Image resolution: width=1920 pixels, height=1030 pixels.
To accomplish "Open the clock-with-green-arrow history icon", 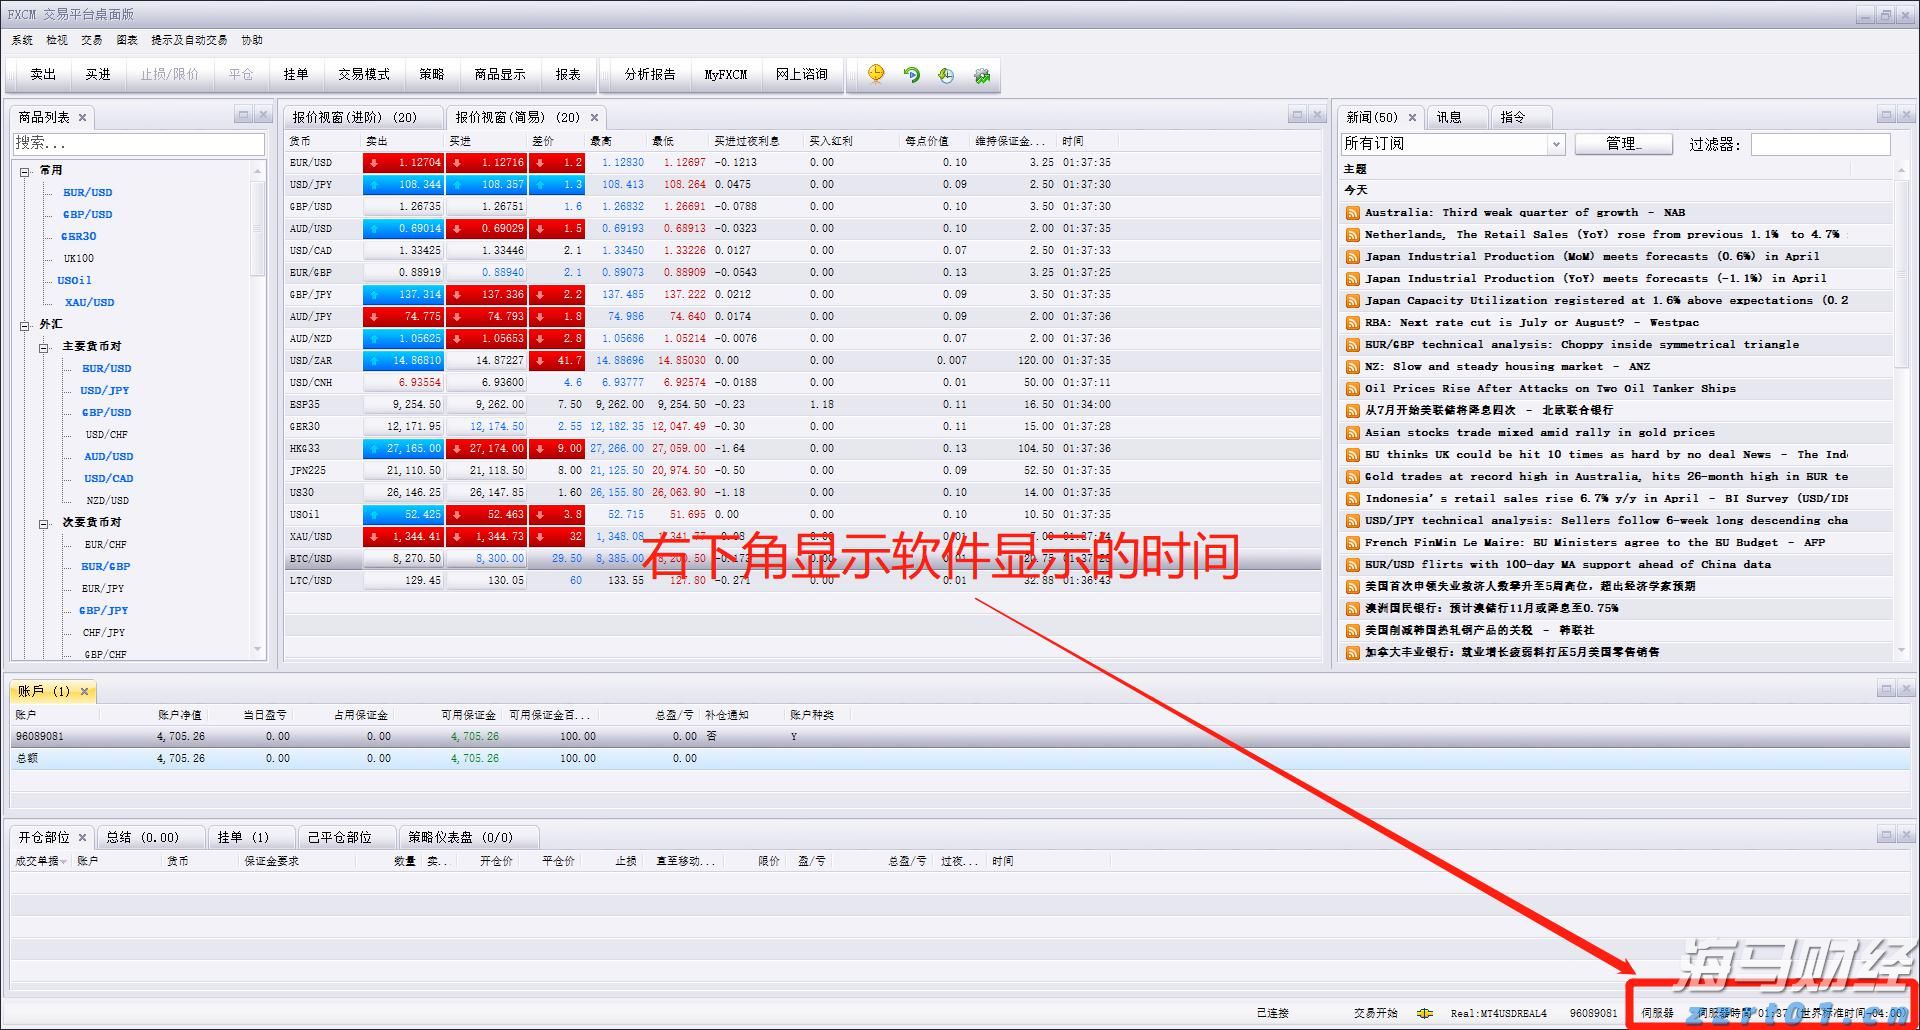I will 946,75.
